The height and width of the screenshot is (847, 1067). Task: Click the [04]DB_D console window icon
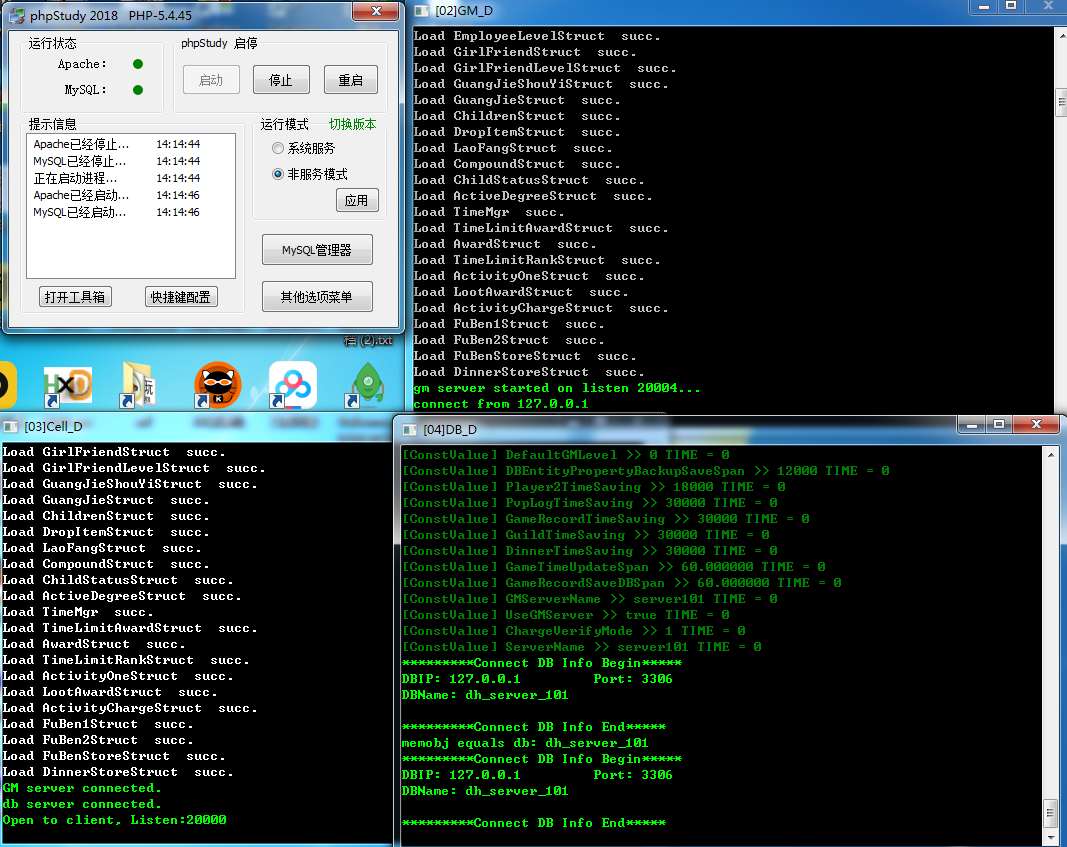pyautogui.click(x=410, y=429)
